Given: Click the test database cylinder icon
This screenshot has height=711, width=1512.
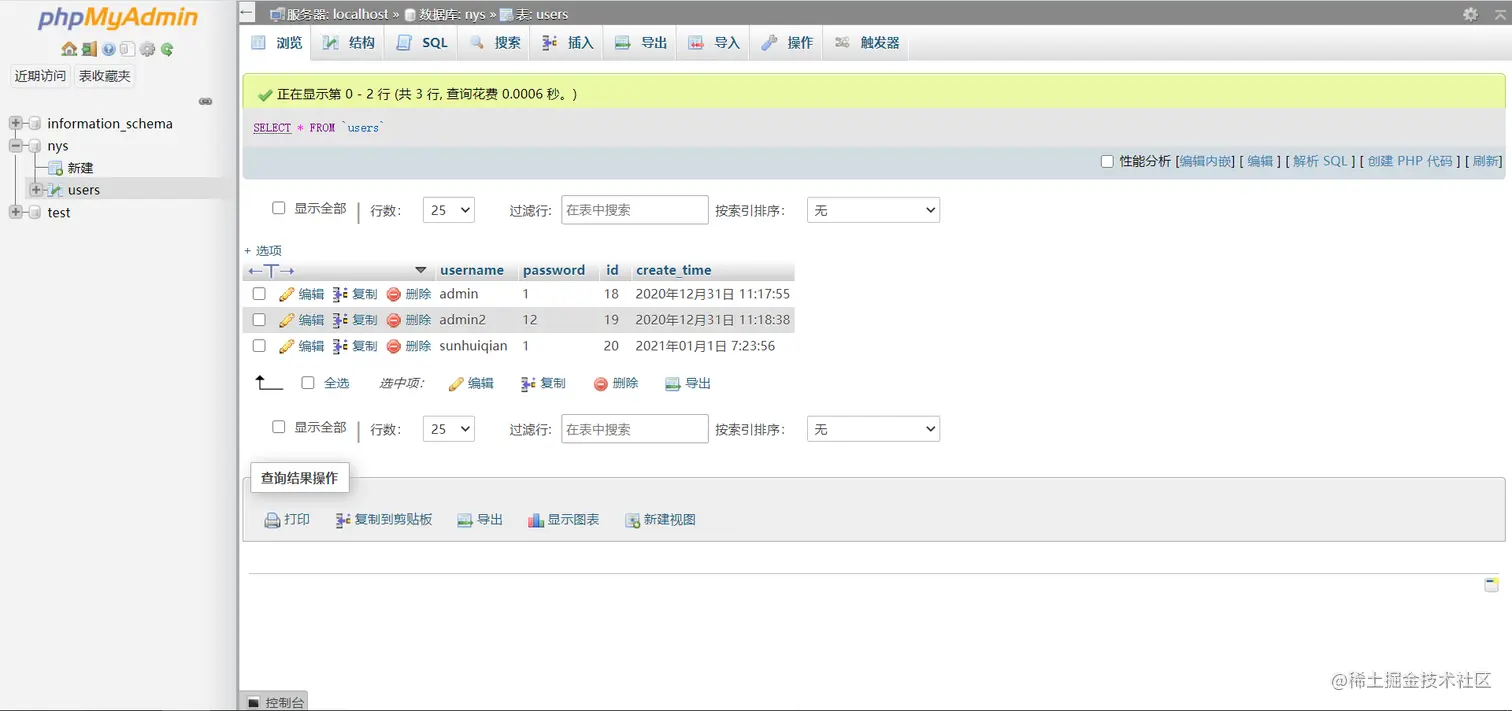Looking at the screenshot, I should pyautogui.click(x=36, y=212).
